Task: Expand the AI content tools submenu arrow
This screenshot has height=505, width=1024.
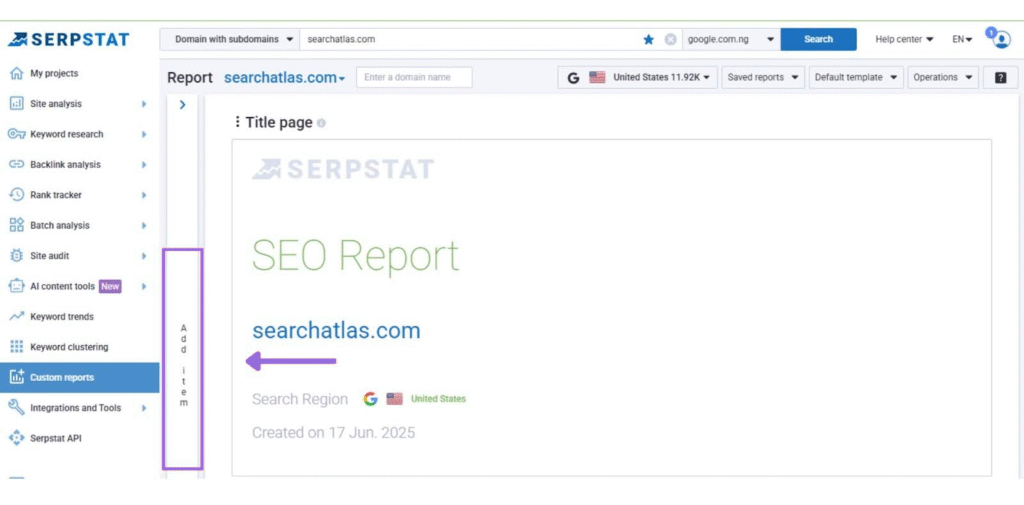Action: tap(144, 286)
